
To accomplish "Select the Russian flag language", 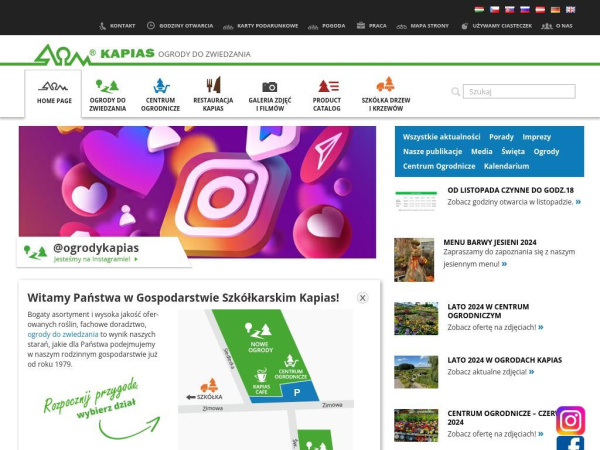I will point(525,10).
